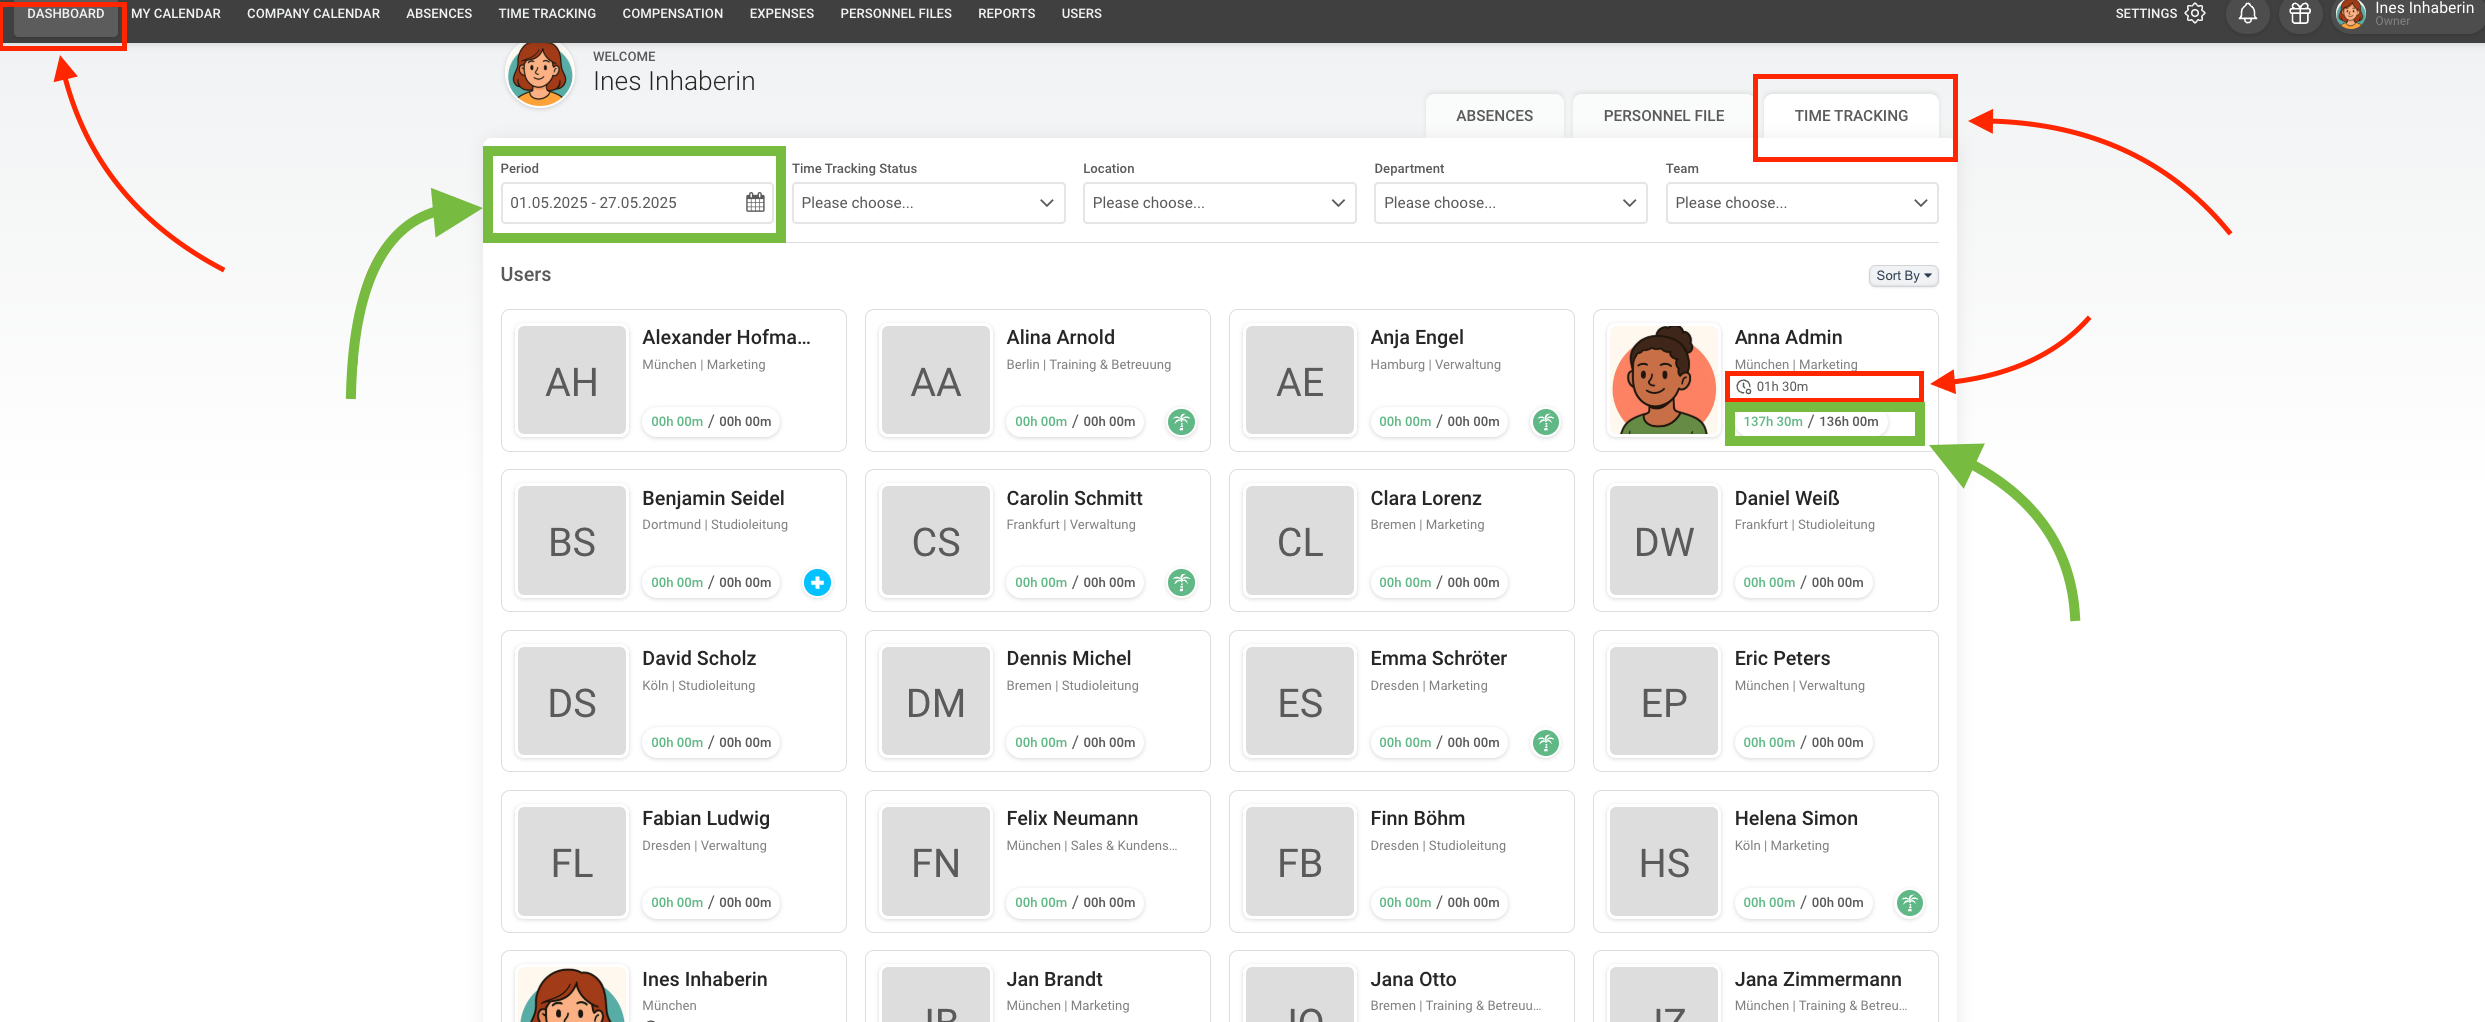This screenshot has height=1022, width=2485.
Task: Open Absences in top navigation bar
Action: point(439,14)
